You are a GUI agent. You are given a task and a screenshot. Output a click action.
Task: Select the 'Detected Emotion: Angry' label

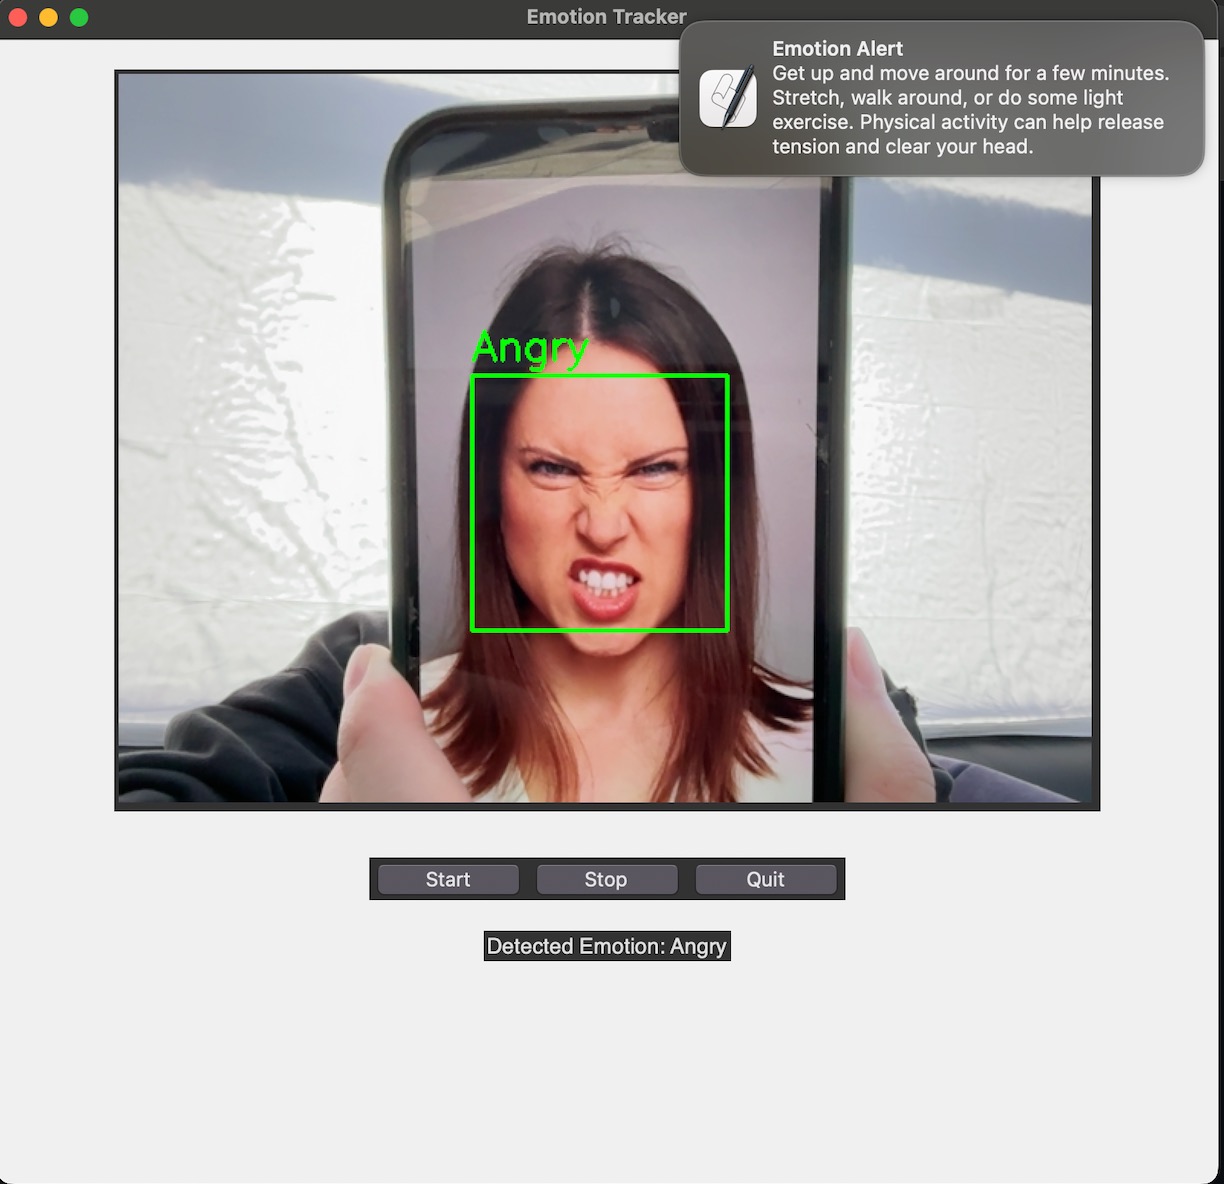(607, 946)
